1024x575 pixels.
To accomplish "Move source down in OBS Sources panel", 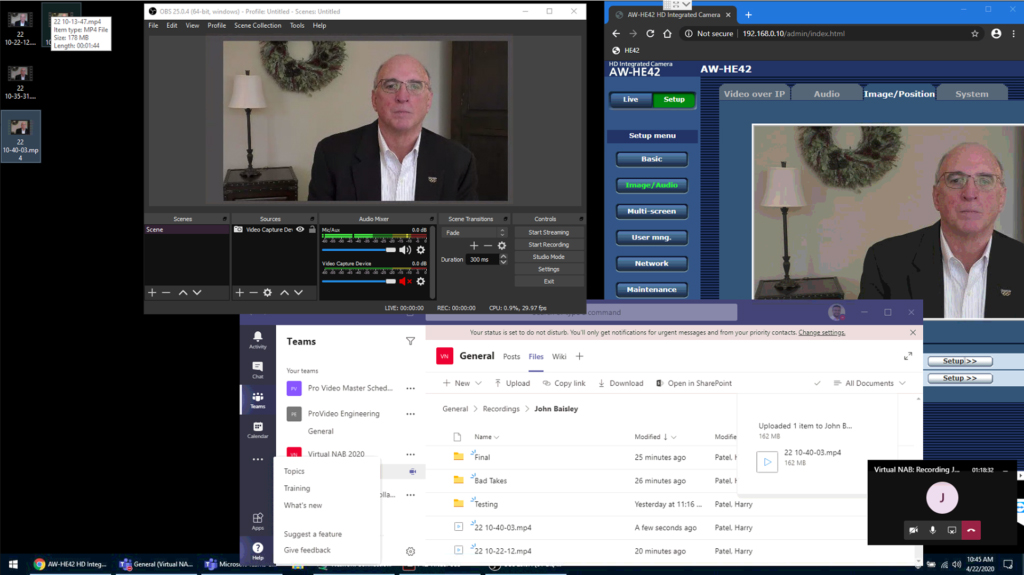I will 298,293.
